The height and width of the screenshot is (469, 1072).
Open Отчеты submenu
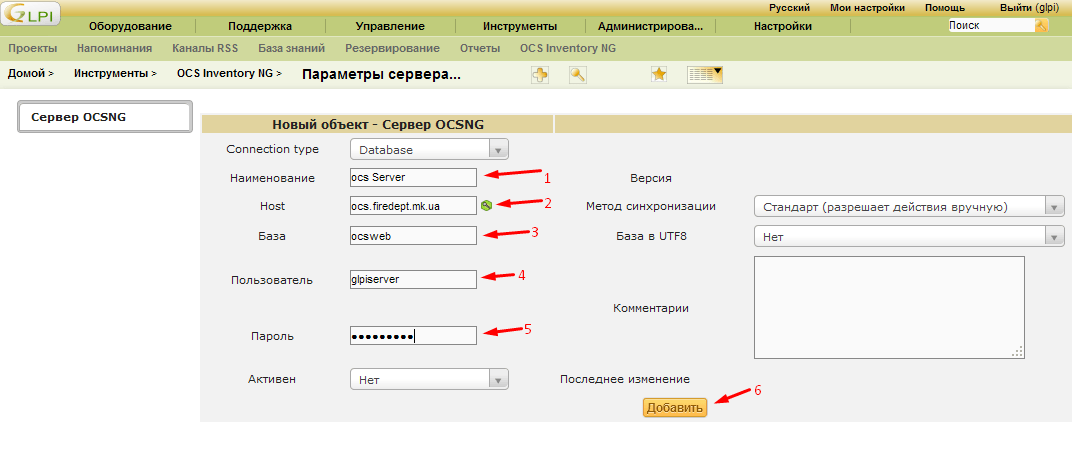coord(480,49)
